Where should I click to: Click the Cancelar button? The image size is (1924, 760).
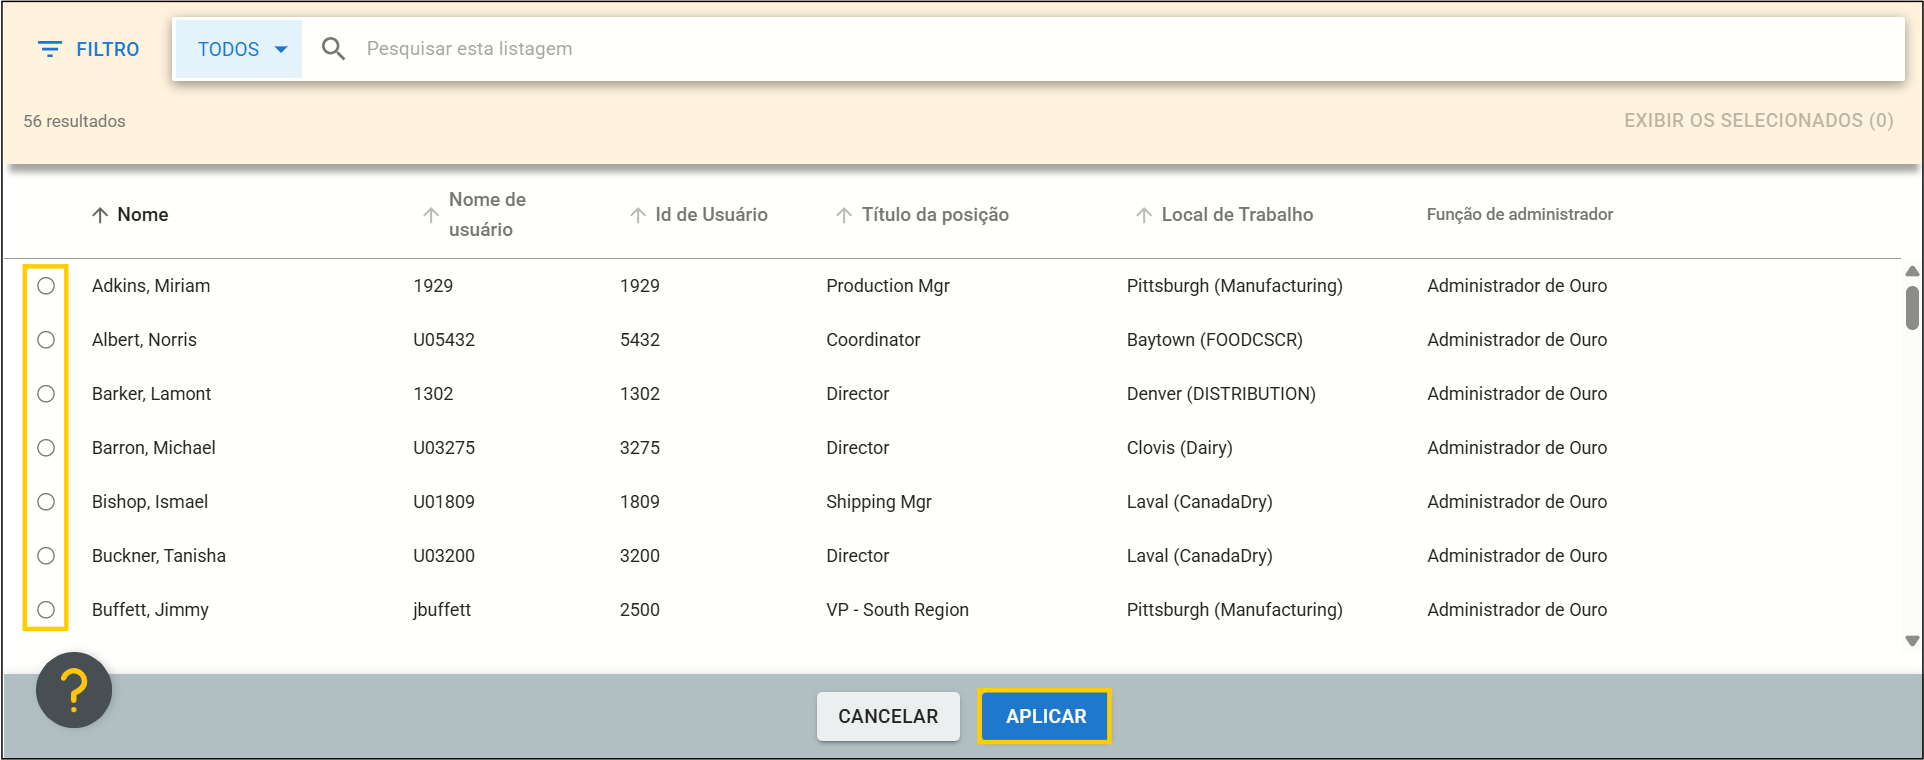tap(888, 716)
